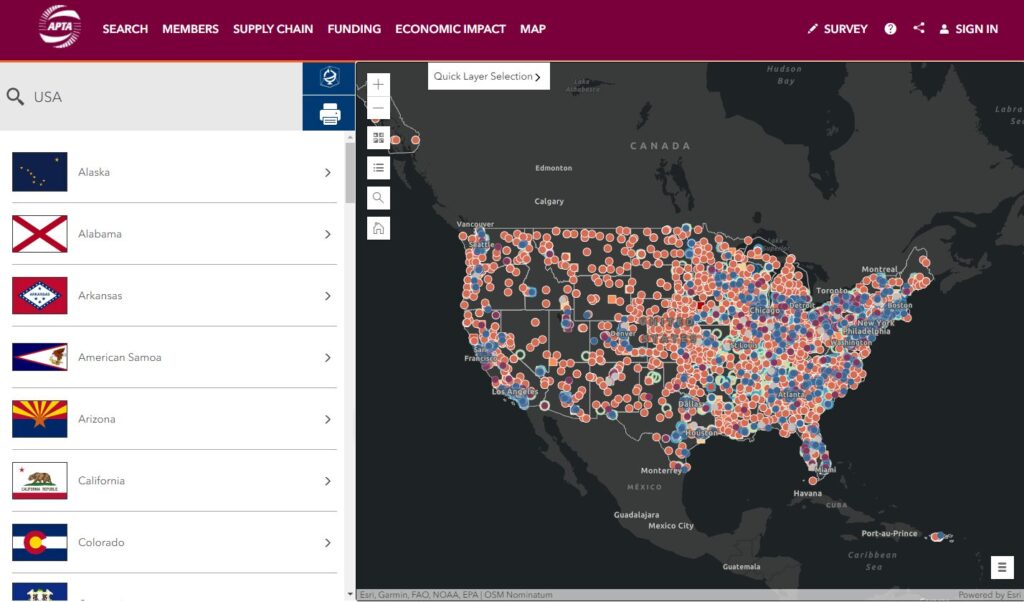
Task: Expand the Arizona state entry
Action: (174, 419)
